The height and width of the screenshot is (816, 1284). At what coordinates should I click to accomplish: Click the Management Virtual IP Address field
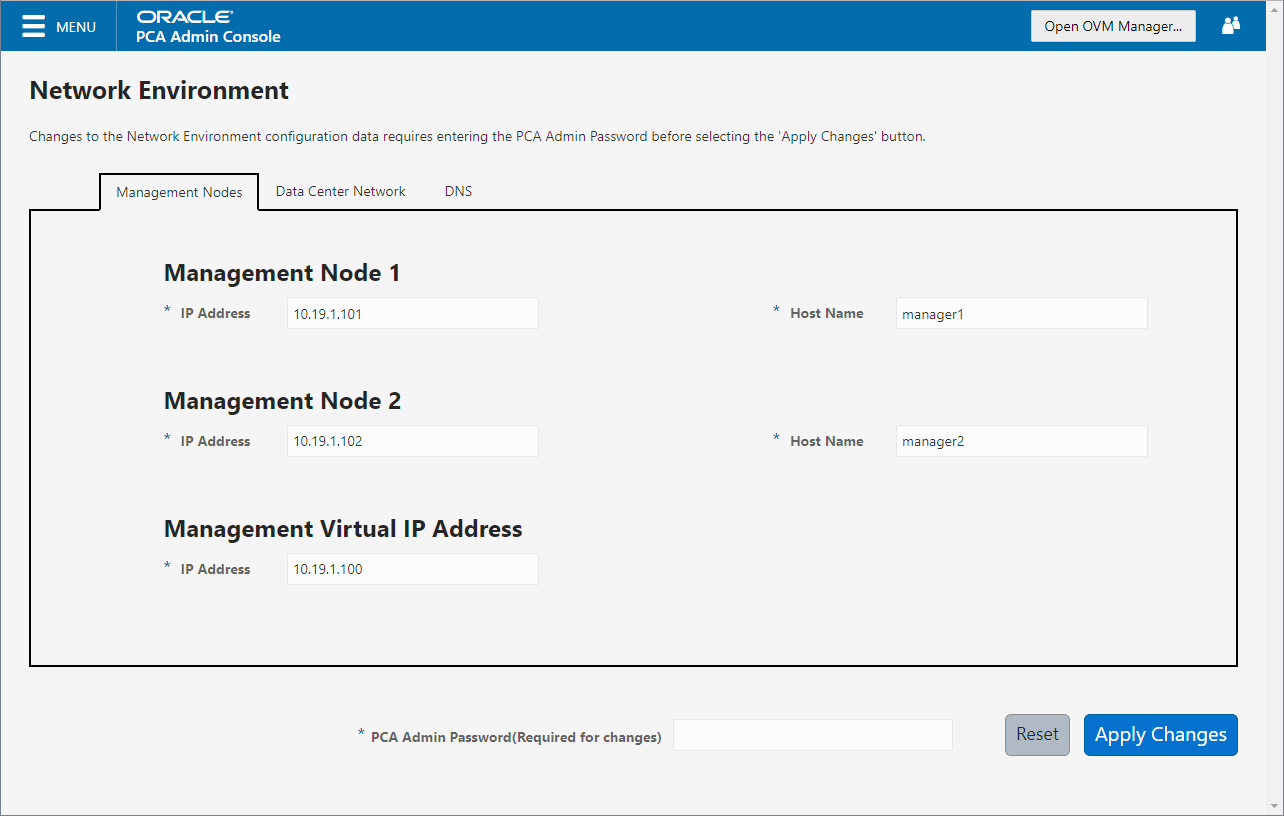(412, 568)
